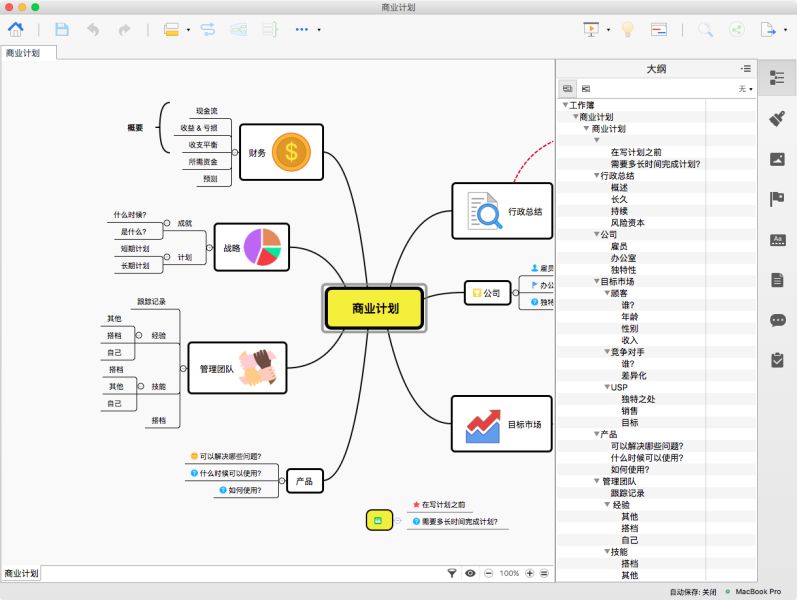Collapse 行政总结 outline node
Image resolution: width=797 pixels, height=600 pixels.
(x=597, y=175)
